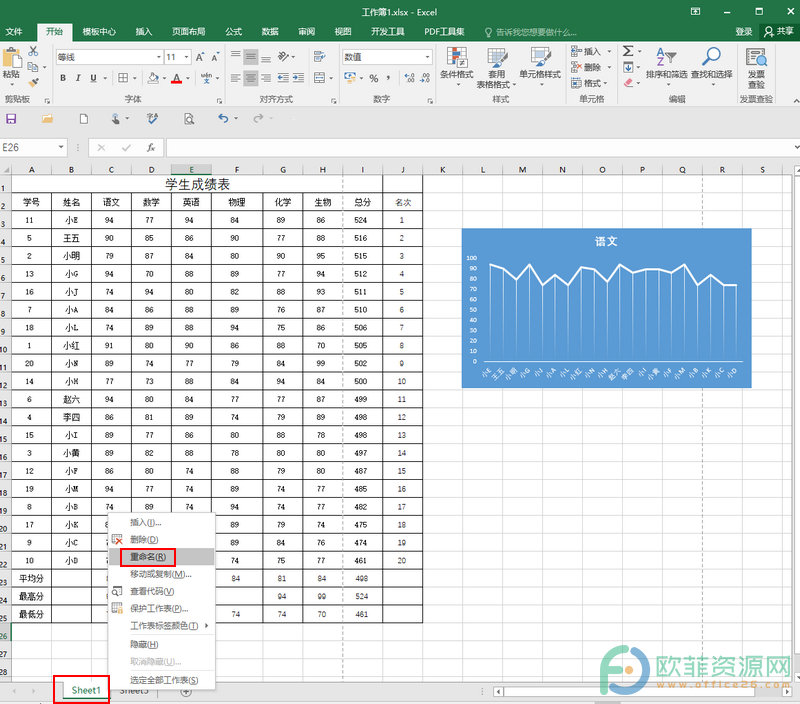Screen dimensions: 800x704
Task: Toggle center horizontal alignment
Action: pyautogui.click(x=251, y=78)
